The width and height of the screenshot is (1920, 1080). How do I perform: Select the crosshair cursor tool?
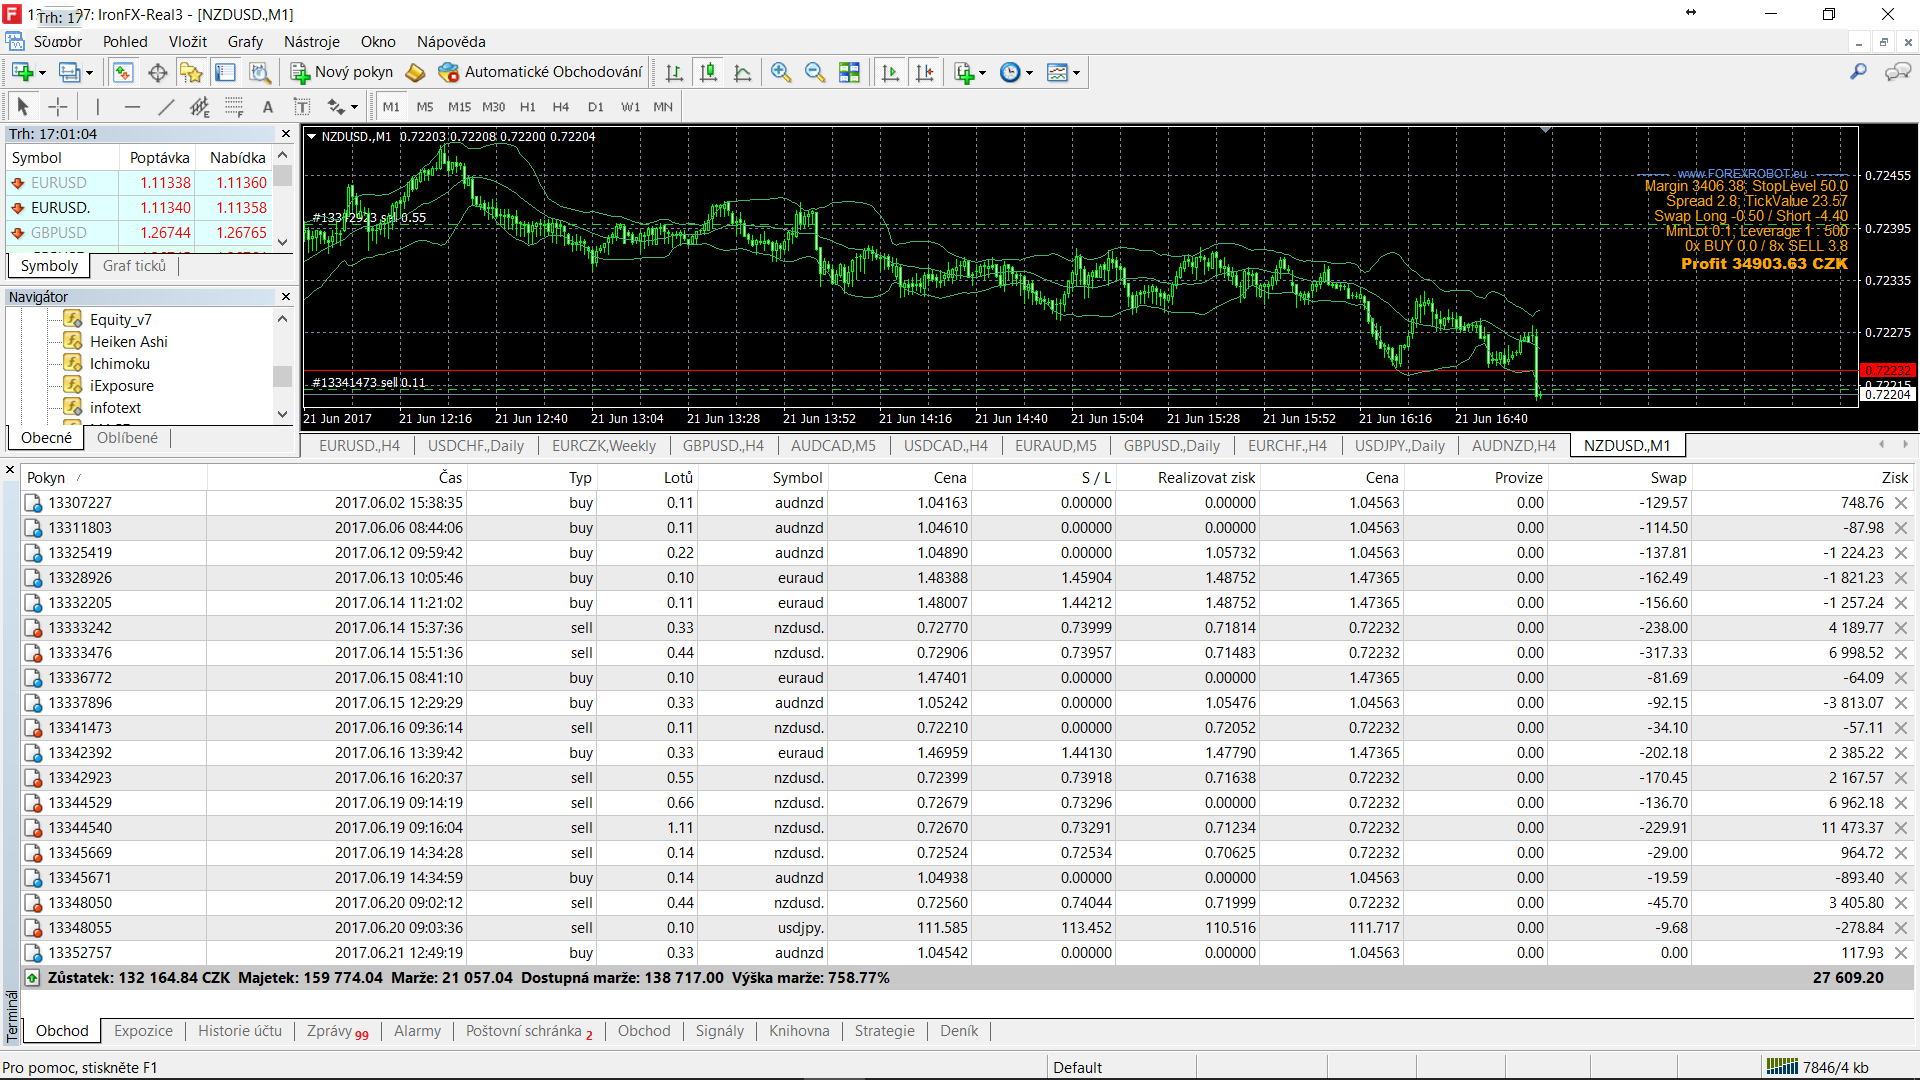58,107
